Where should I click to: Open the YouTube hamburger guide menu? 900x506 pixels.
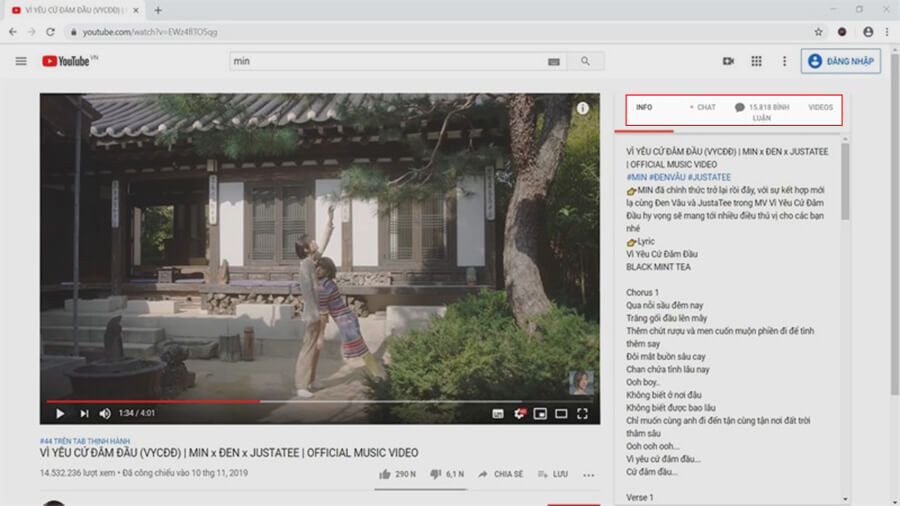[x=21, y=61]
